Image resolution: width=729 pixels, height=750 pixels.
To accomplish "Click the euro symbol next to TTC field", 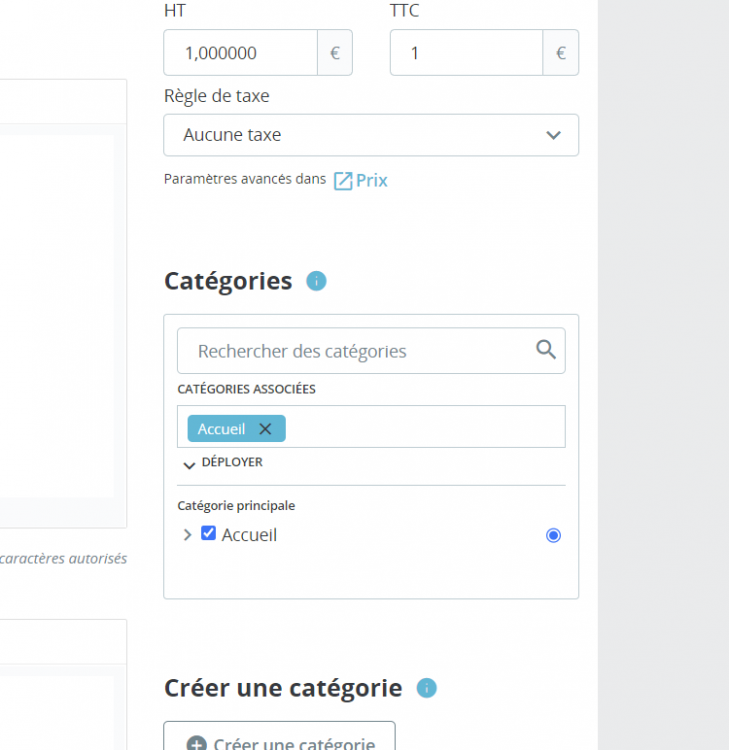I will click(x=561, y=53).
